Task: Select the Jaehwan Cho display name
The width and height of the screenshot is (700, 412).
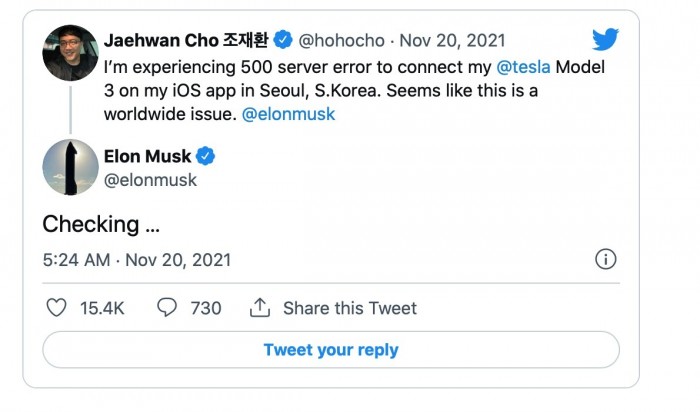Action: pyautogui.click(x=185, y=41)
